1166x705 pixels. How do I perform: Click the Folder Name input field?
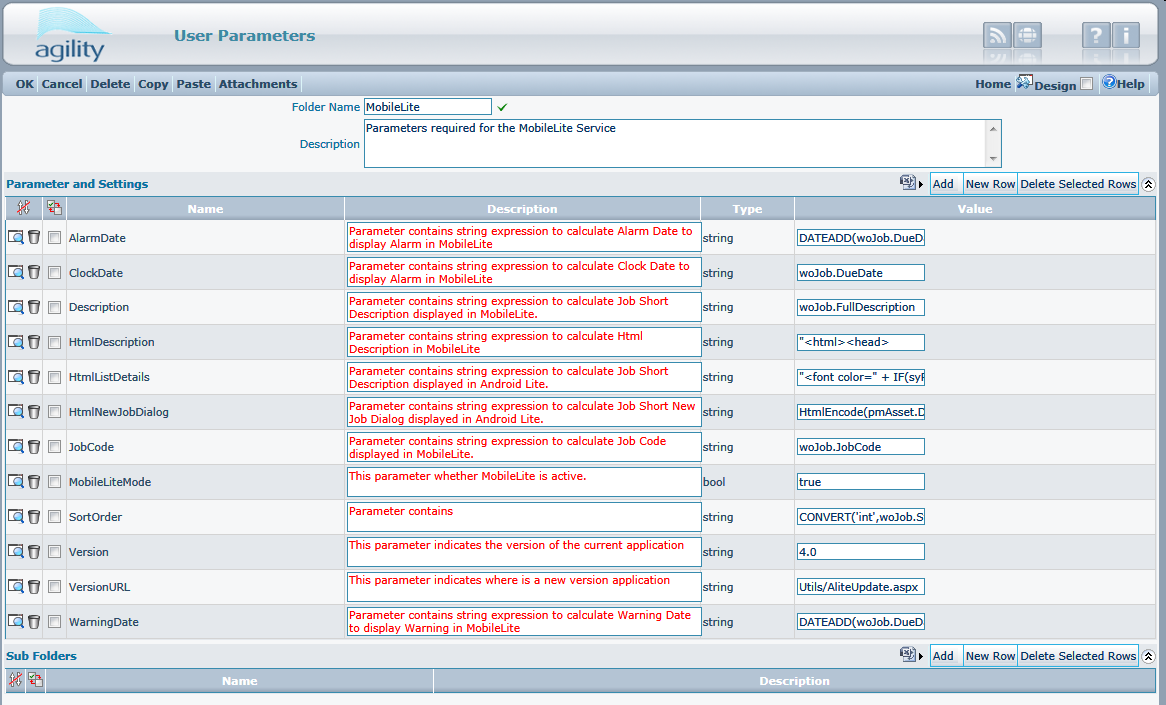(x=428, y=107)
